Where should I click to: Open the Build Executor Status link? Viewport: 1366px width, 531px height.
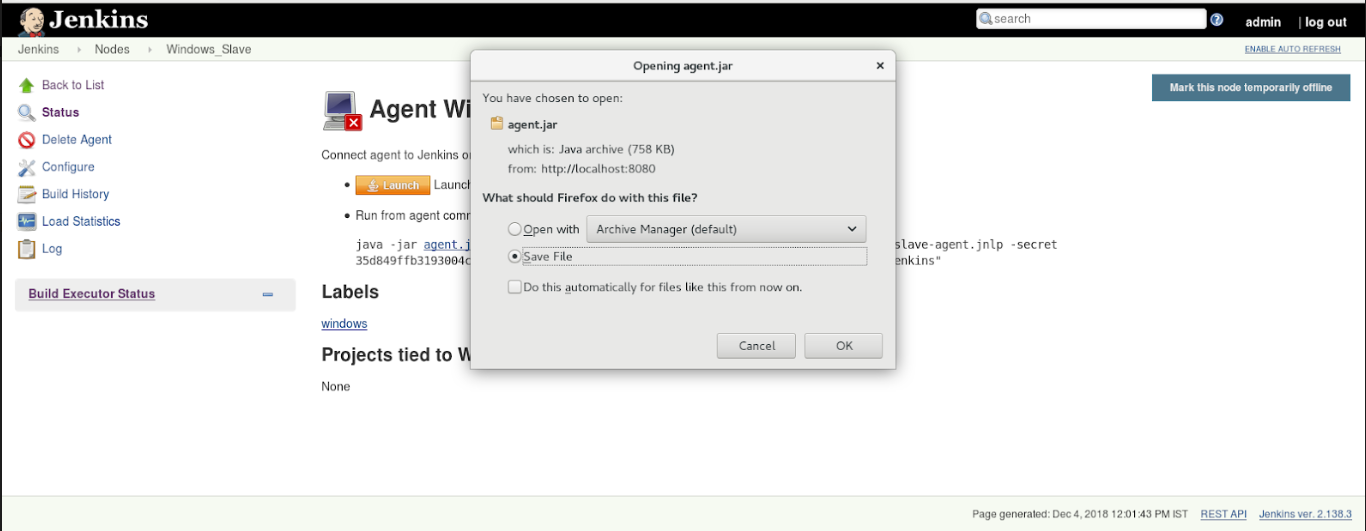click(x=92, y=294)
